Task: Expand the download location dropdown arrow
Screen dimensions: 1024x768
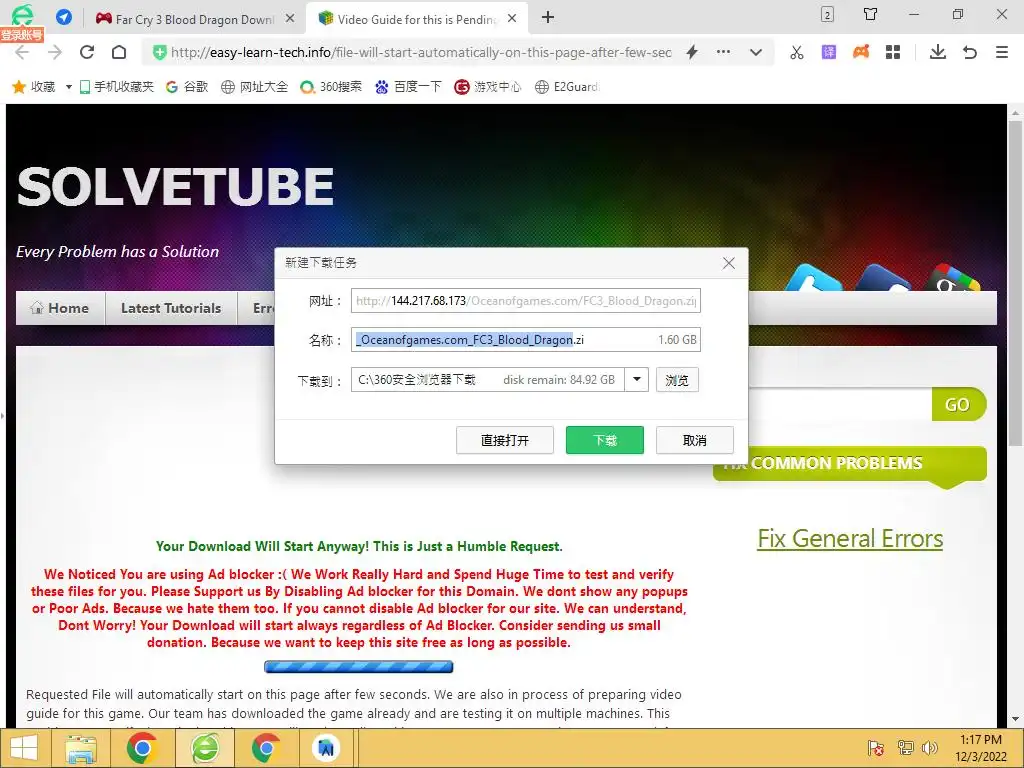Action: click(x=637, y=379)
